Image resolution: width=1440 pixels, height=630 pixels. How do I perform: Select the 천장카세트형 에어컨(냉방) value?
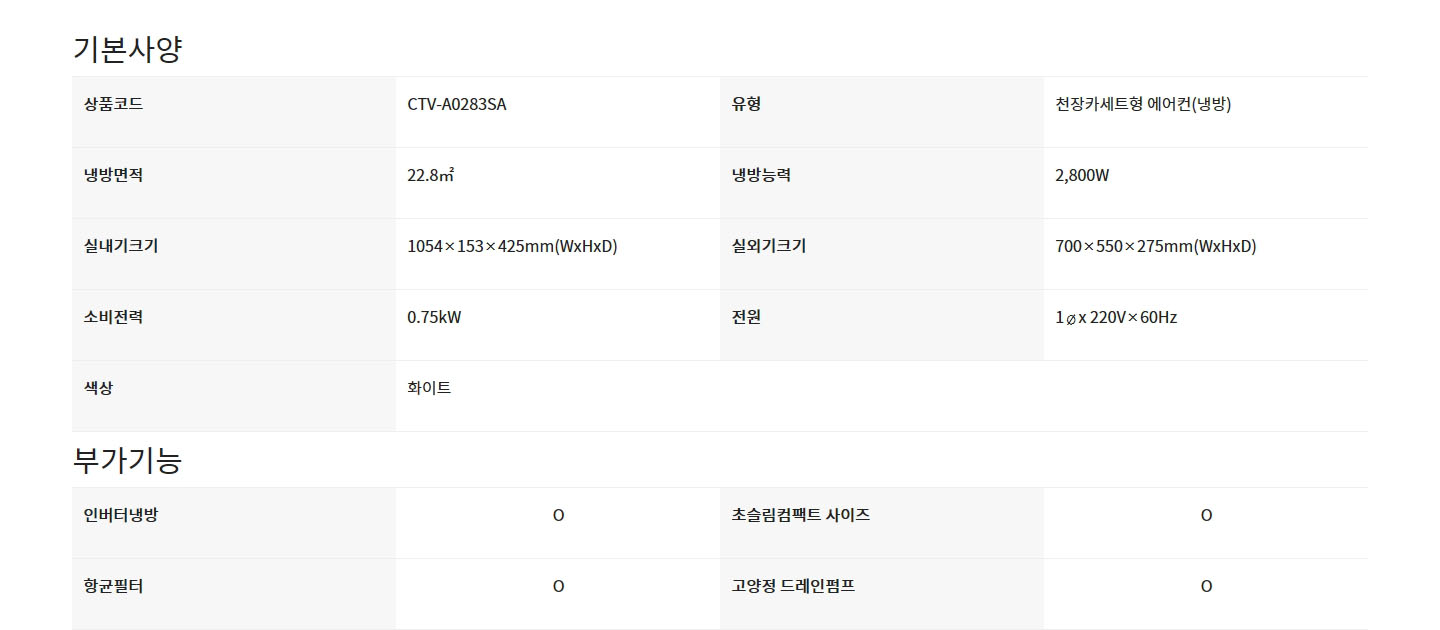pos(1143,104)
